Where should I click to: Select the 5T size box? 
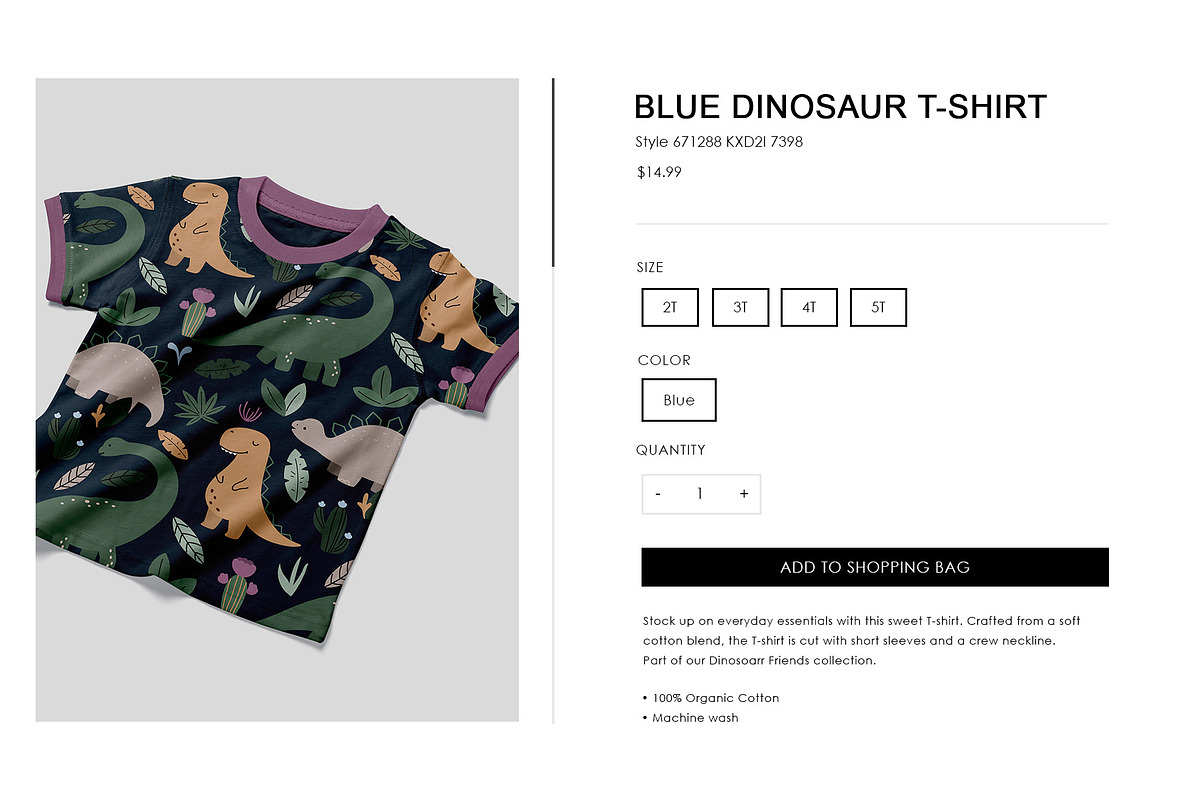pyautogui.click(x=878, y=307)
